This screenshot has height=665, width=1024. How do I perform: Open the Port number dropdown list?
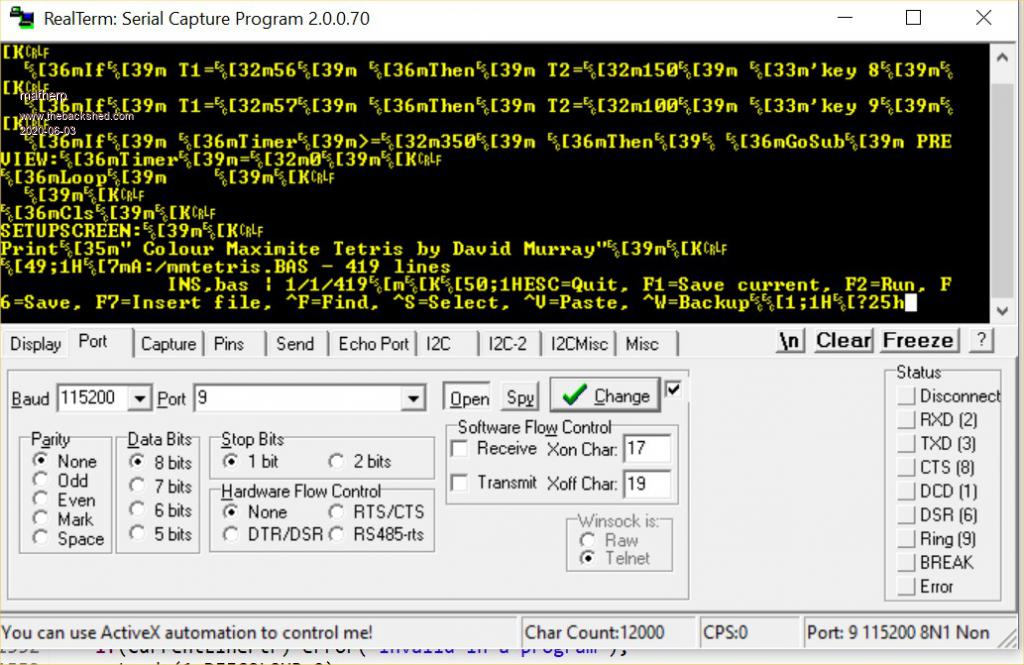413,398
